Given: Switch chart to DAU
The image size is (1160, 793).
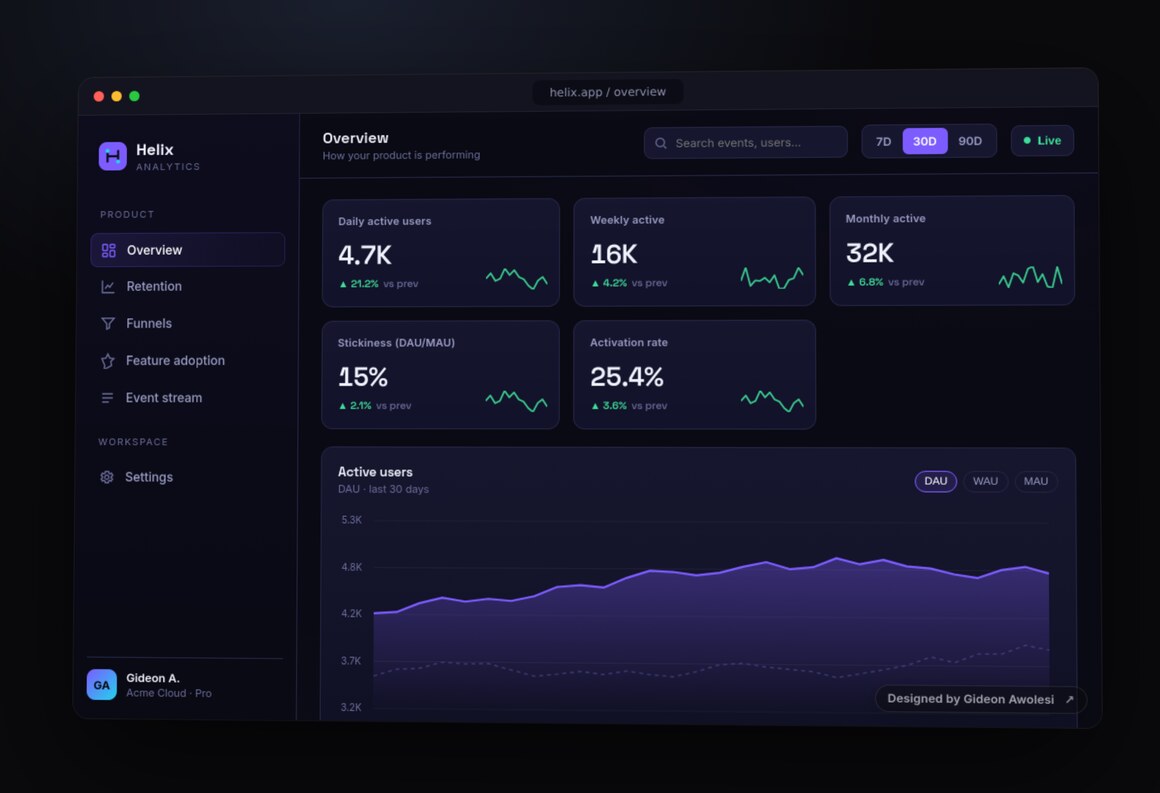Looking at the screenshot, I should click(936, 481).
